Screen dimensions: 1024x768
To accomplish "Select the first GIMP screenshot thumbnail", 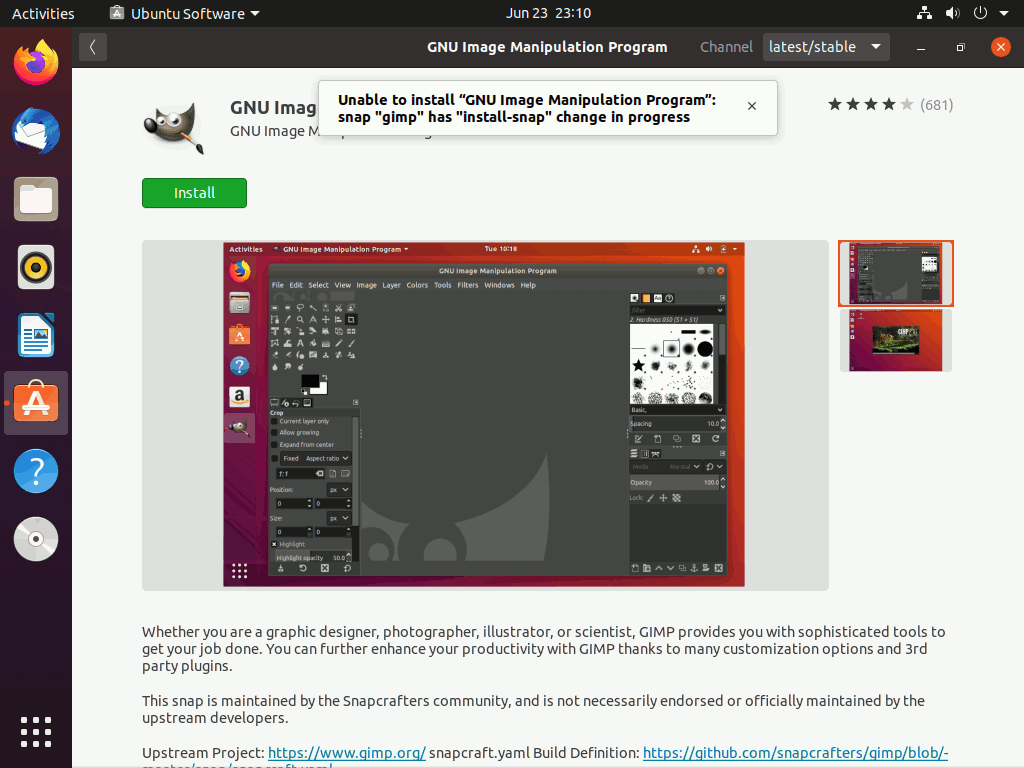I will coord(896,273).
